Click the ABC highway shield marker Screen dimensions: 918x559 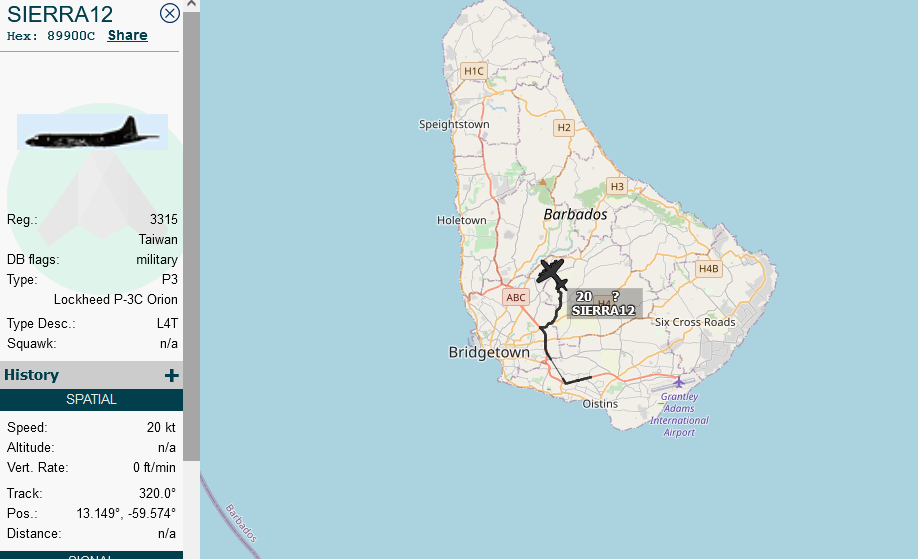tap(516, 297)
